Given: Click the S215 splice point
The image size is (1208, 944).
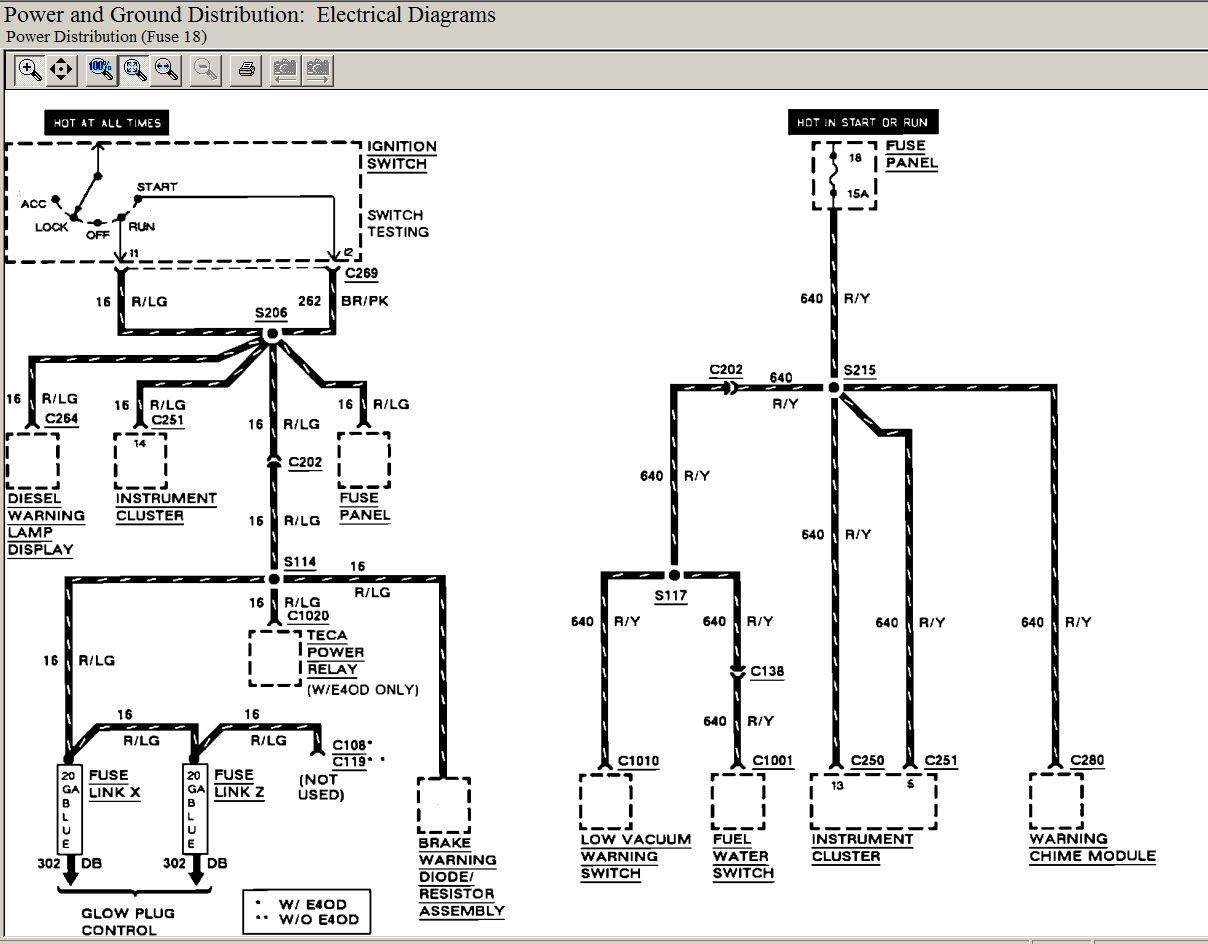Looking at the screenshot, I should click(x=834, y=387).
